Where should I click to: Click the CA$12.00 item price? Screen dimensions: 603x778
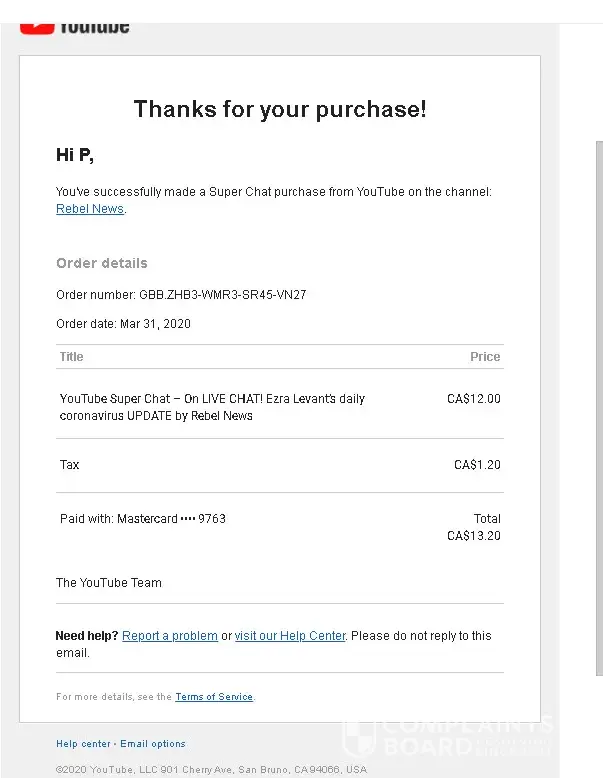pos(474,399)
